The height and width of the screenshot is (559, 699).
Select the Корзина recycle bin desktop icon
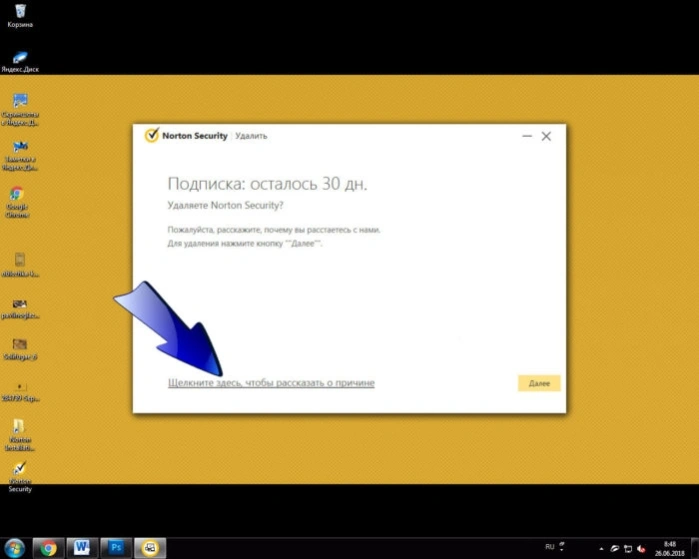pos(20,16)
